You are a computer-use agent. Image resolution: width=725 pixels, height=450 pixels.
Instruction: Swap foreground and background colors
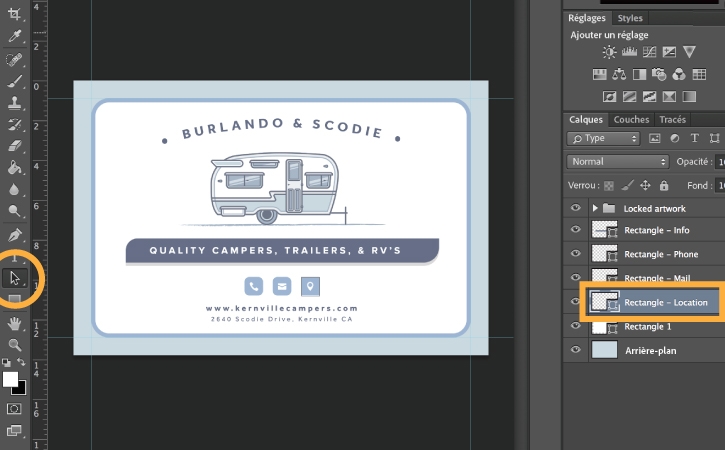pos(21,362)
